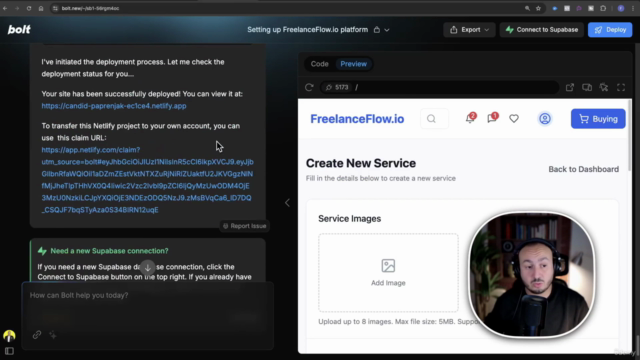Open preview in a new tab
Image resolution: width=640 pixels, height=360 pixels.
[570, 87]
